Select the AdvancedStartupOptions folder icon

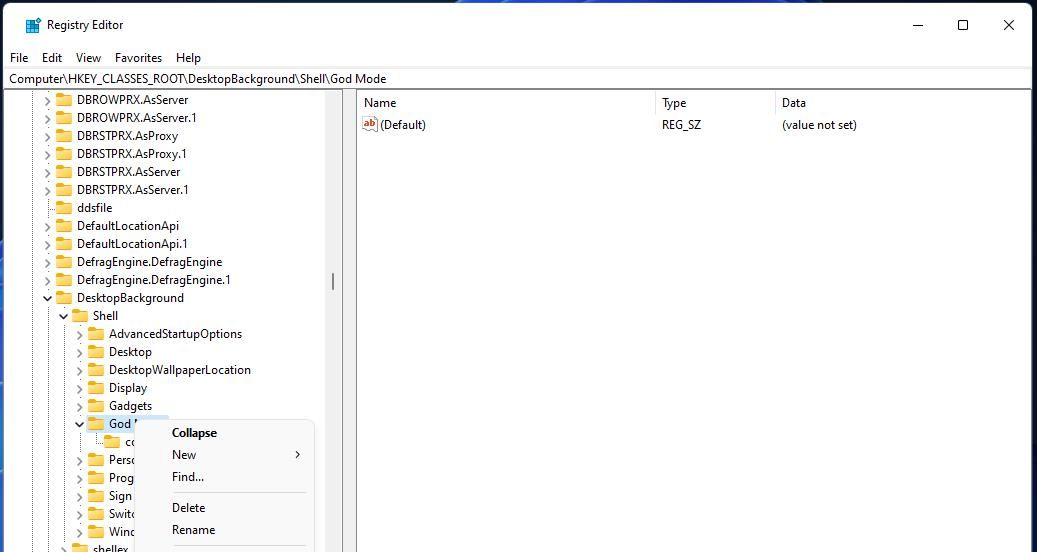pos(96,334)
